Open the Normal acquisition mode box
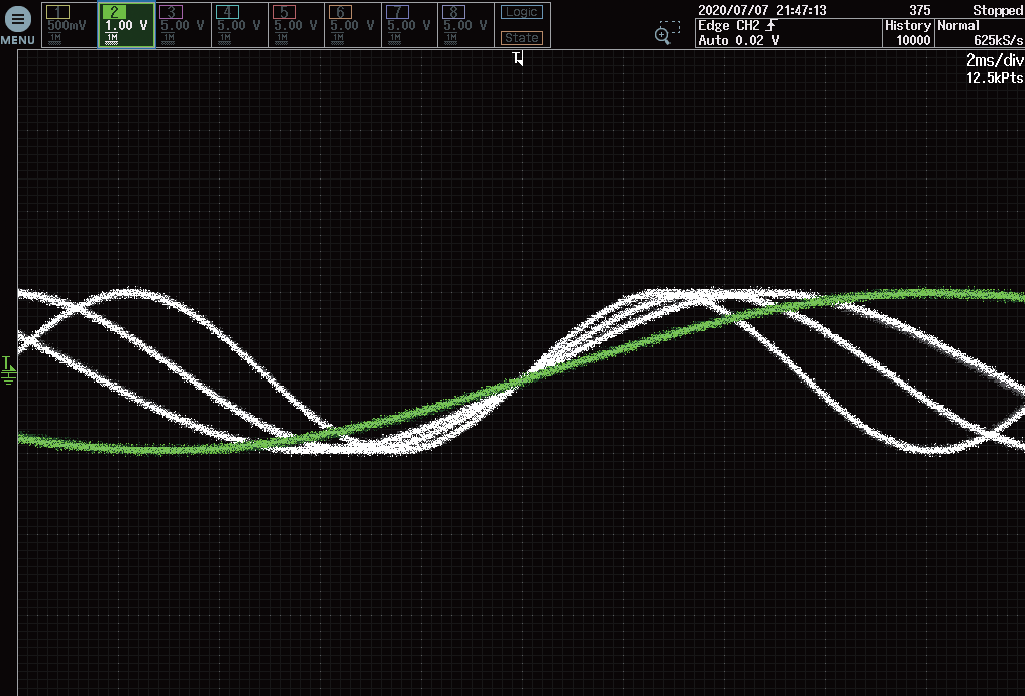1025x696 pixels. 979,33
